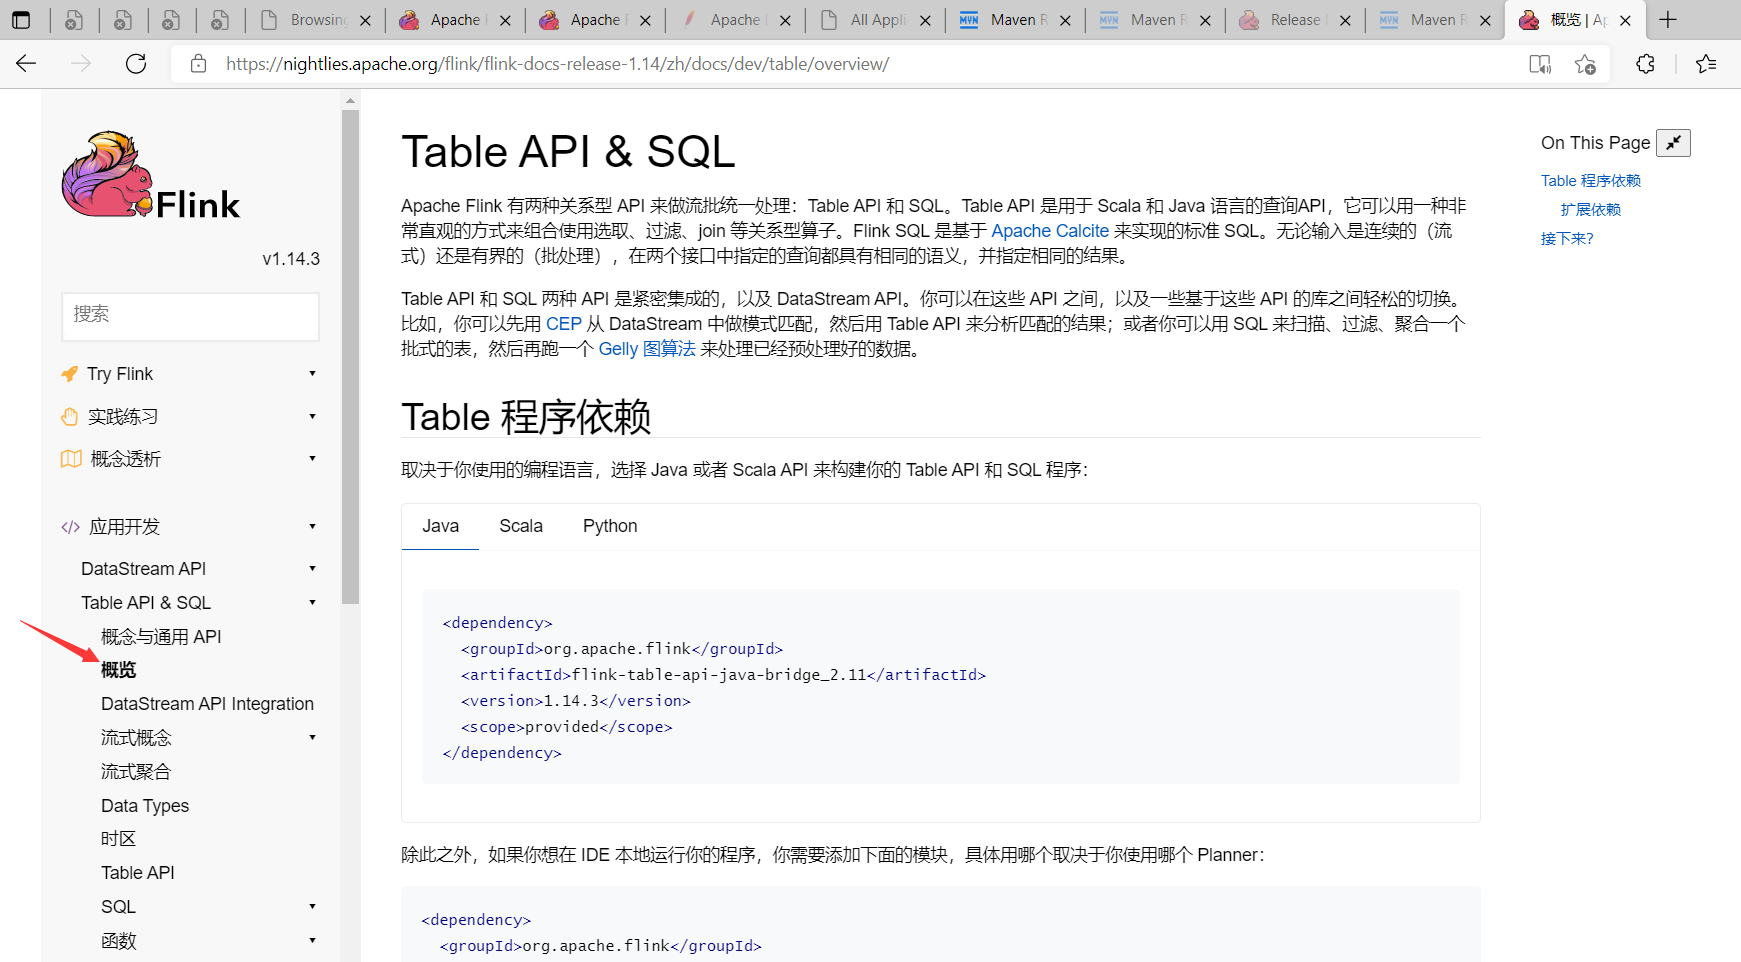
Task: Expand the 概念透析 section arrow
Action: pyautogui.click(x=312, y=459)
